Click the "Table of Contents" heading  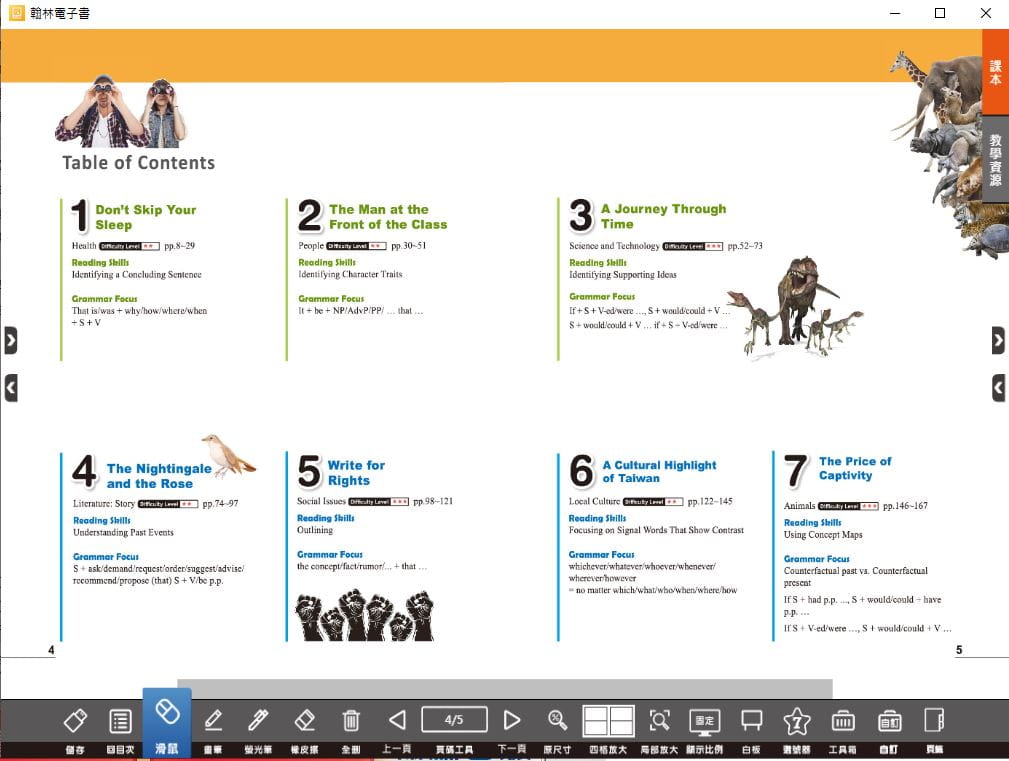pos(138,163)
